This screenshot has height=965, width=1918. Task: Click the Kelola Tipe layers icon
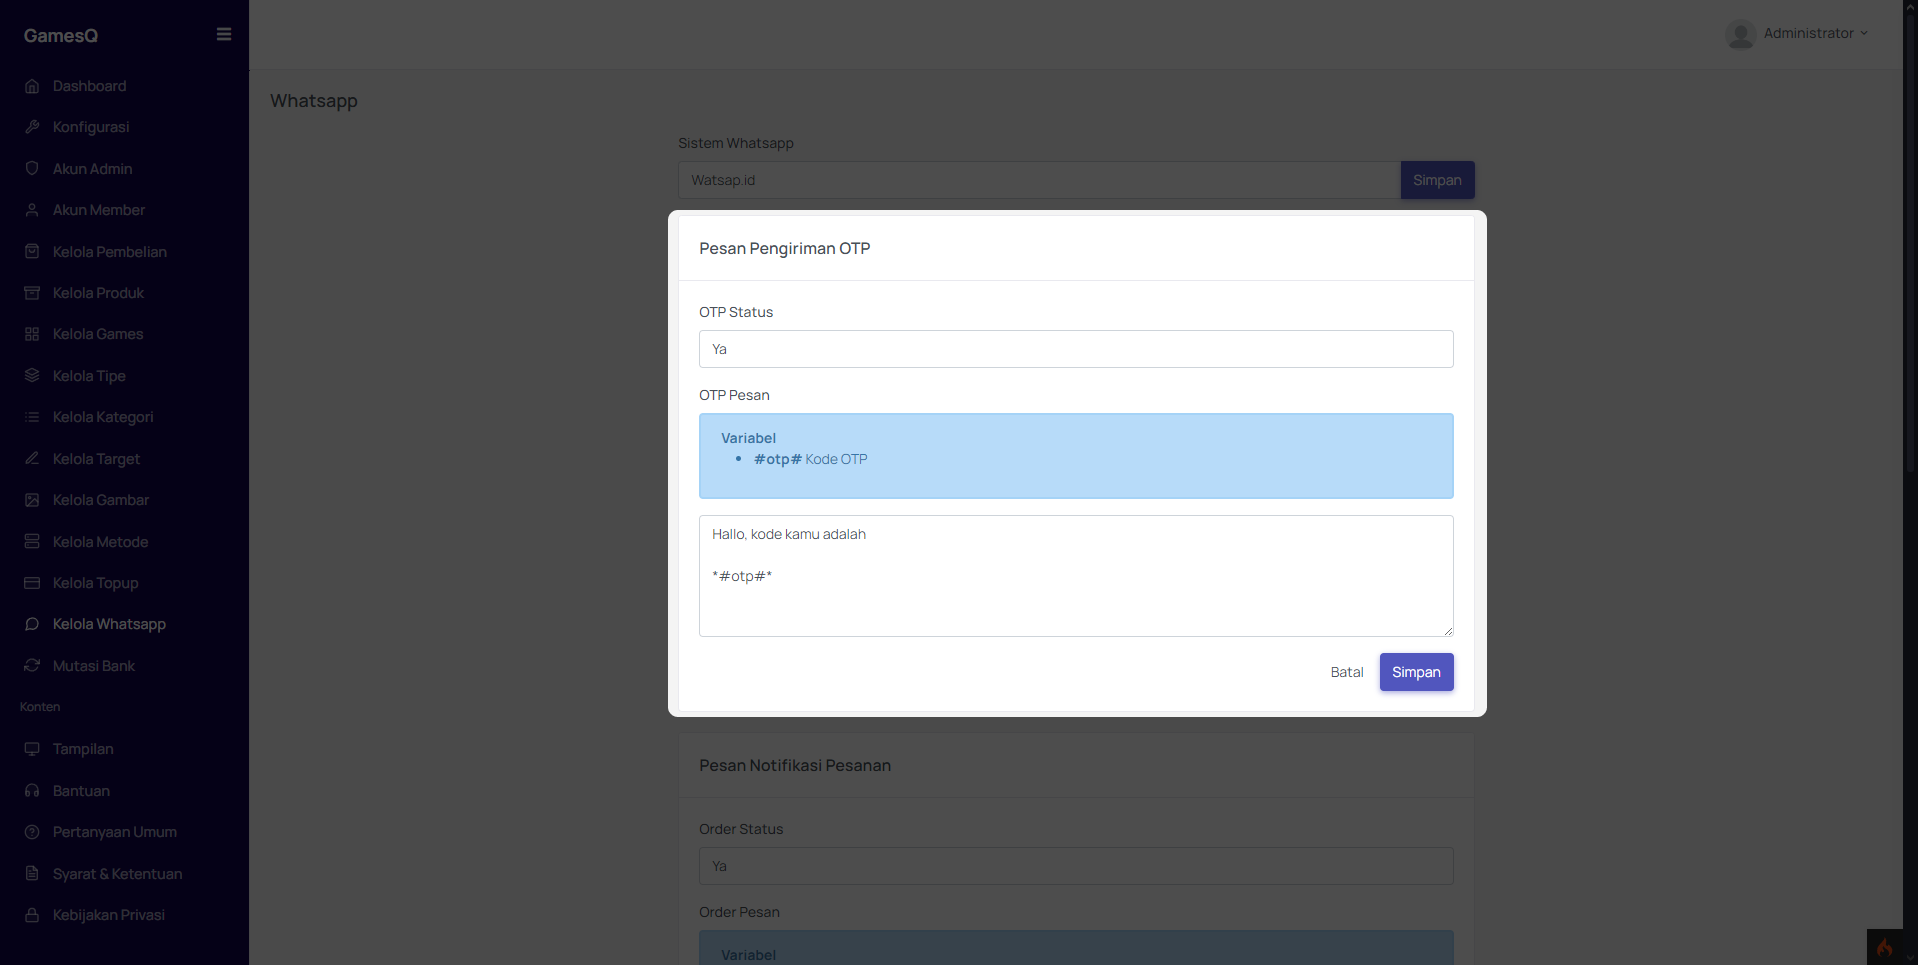(x=32, y=376)
